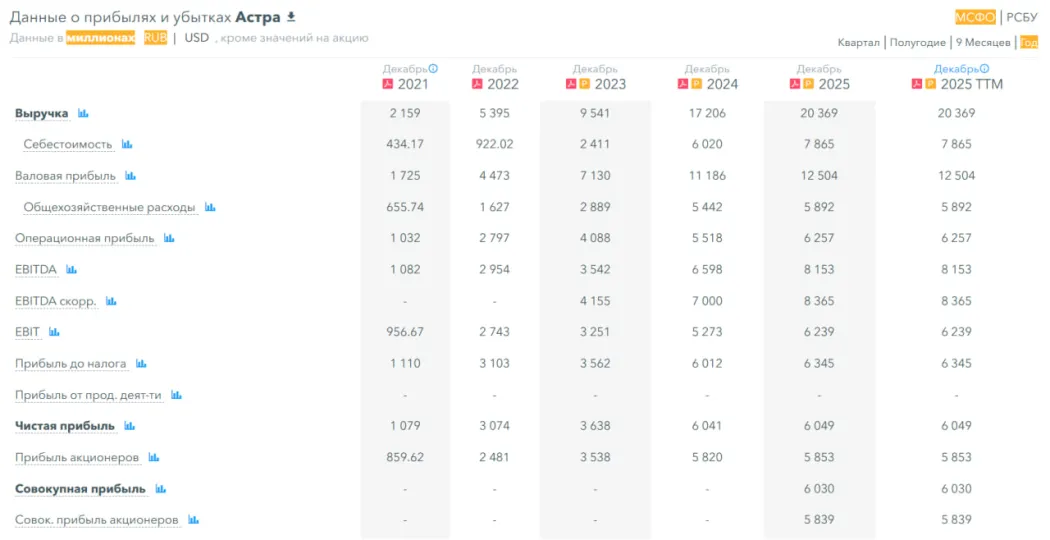
Task: Select the МСФО reporting tab
Action: pyautogui.click(x=975, y=17)
